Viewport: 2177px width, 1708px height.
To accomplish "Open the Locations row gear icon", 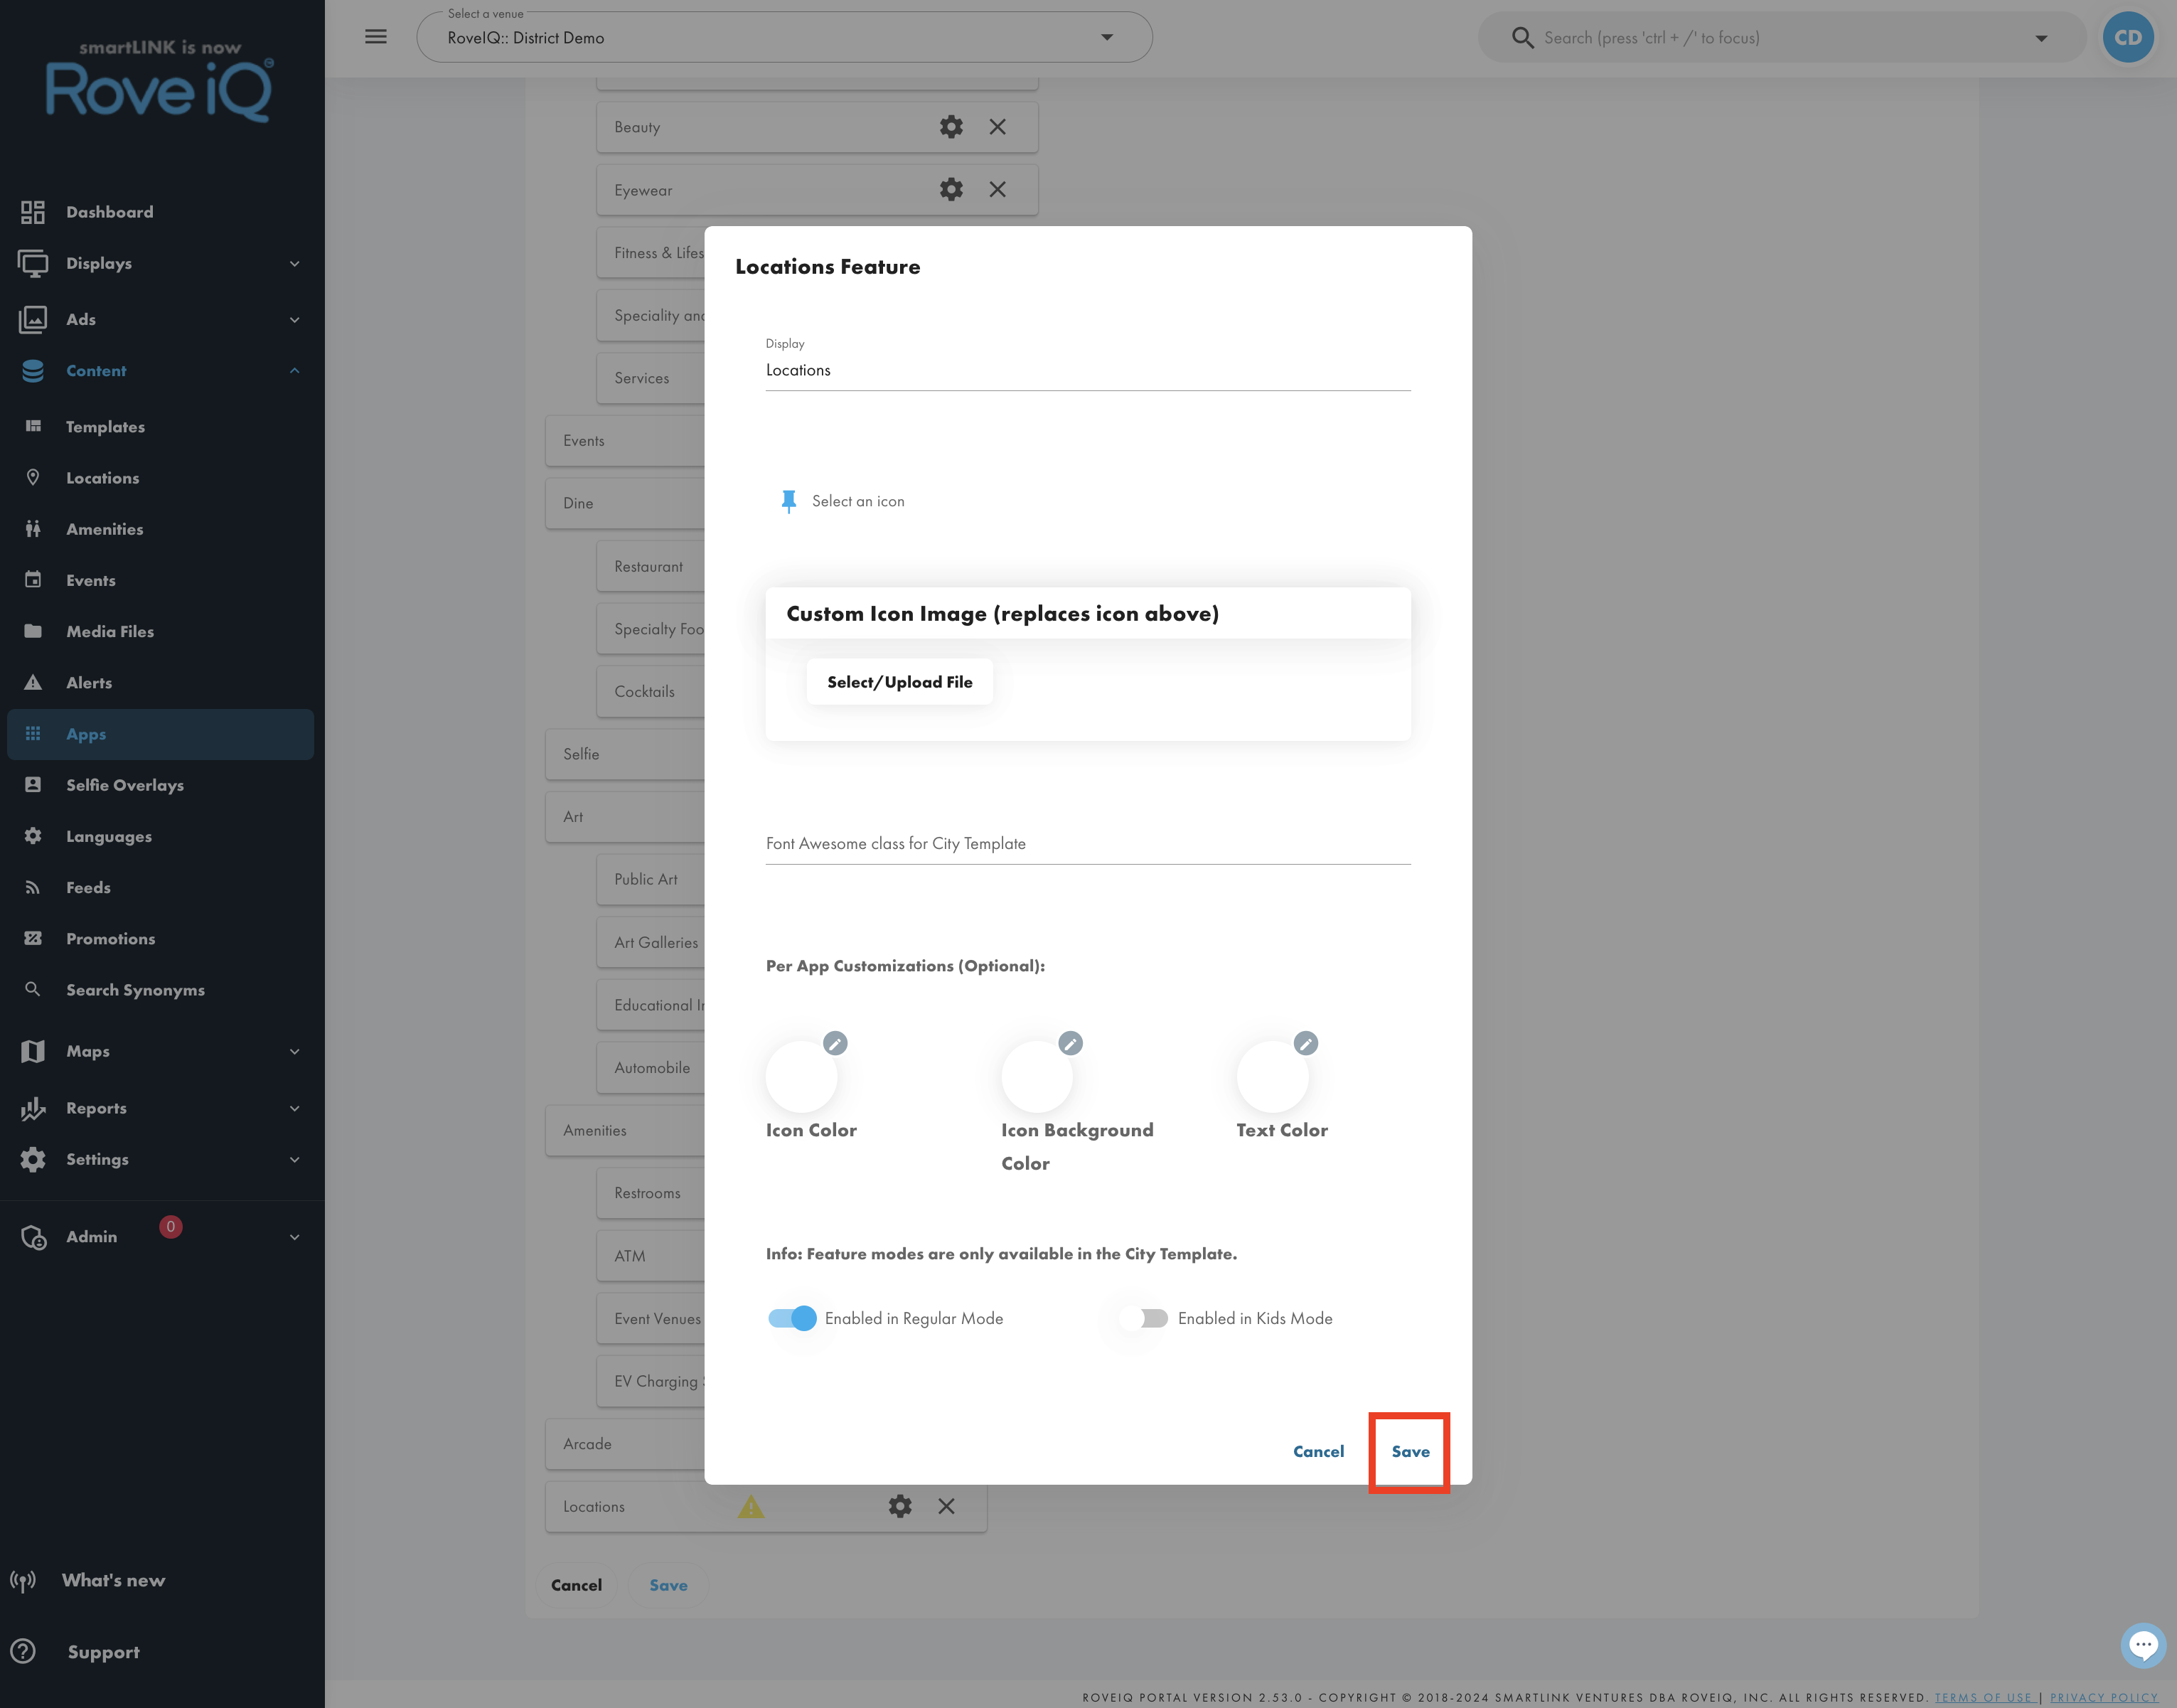I will (900, 1506).
